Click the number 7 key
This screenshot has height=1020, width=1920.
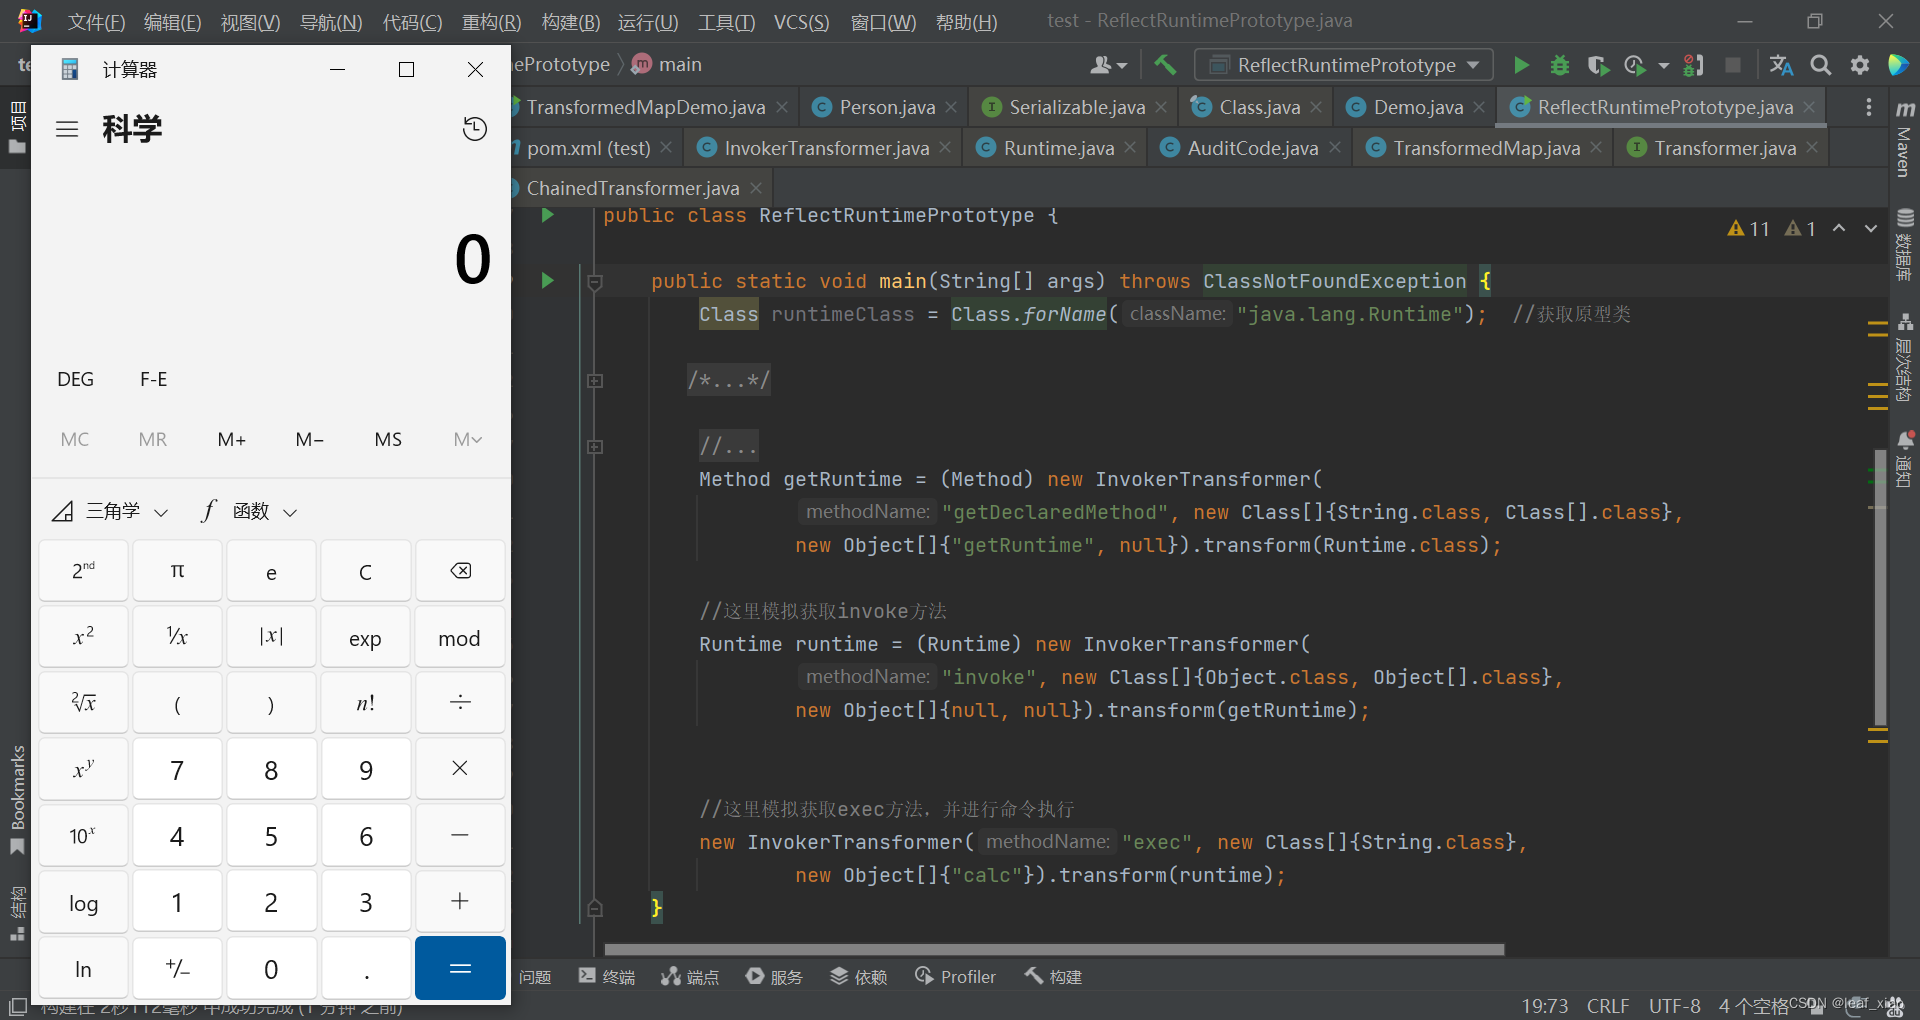pyautogui.click(x=177, y=770)
